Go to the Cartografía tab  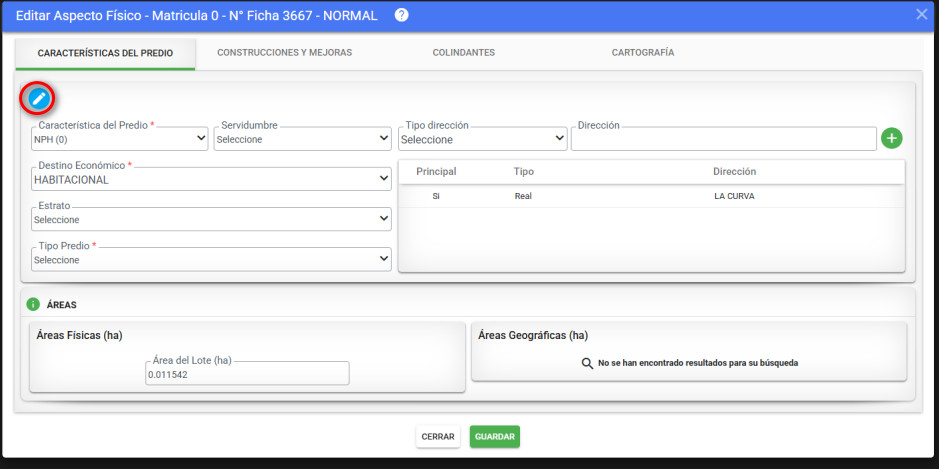click(x=642, y=52)
